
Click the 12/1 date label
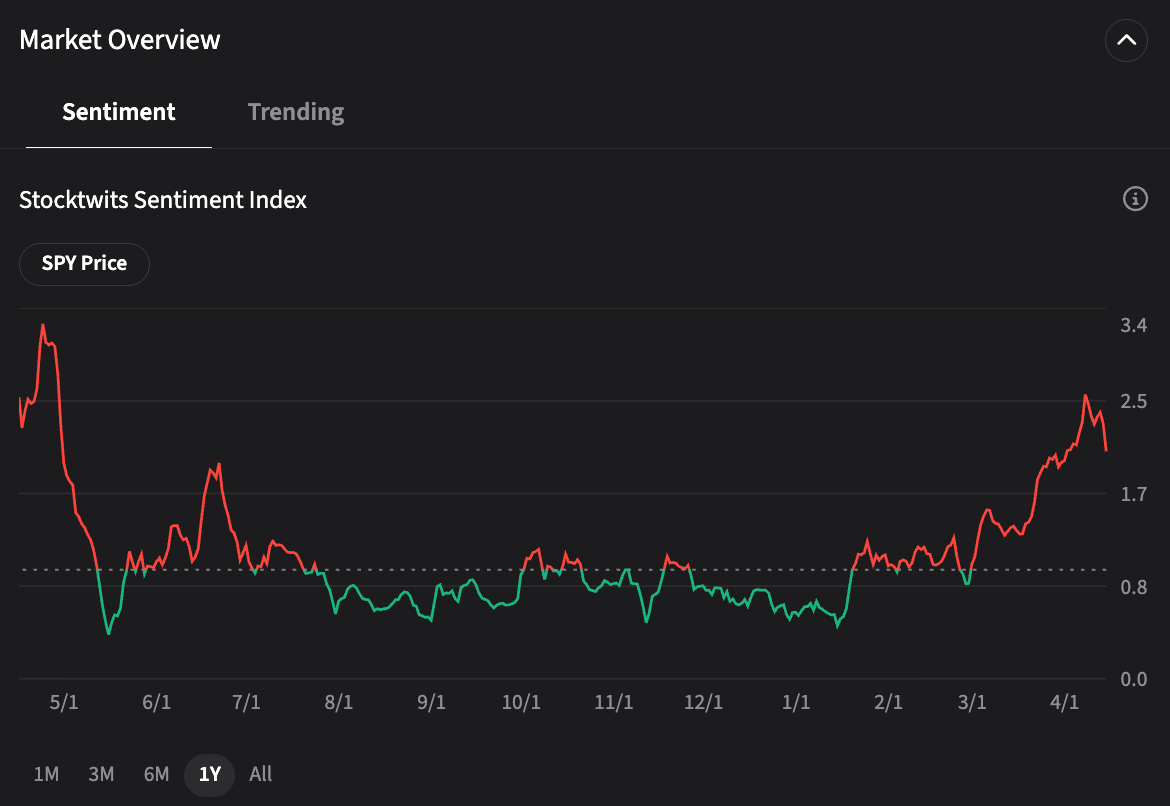[x=704, y=702]
